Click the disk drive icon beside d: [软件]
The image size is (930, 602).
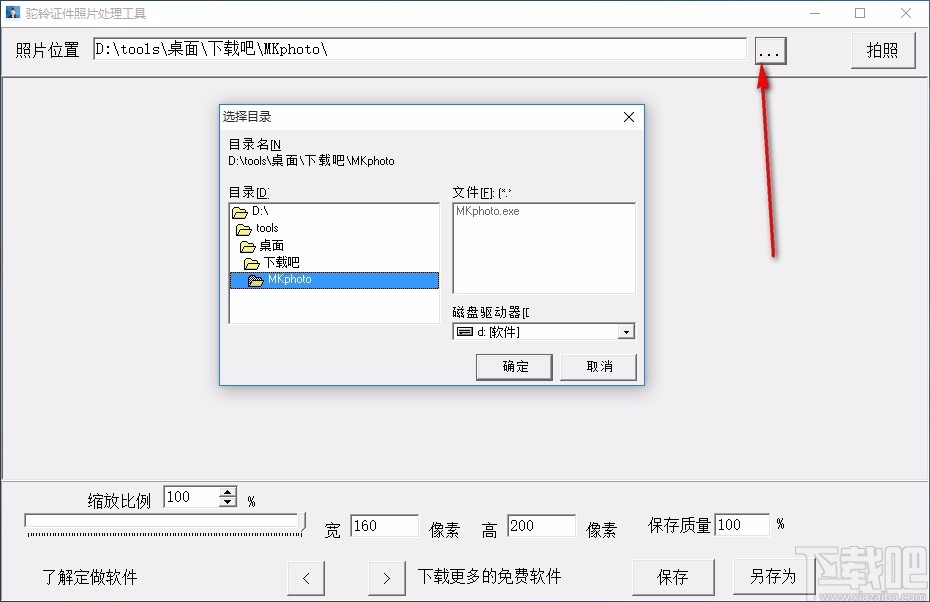pos(467,331)
